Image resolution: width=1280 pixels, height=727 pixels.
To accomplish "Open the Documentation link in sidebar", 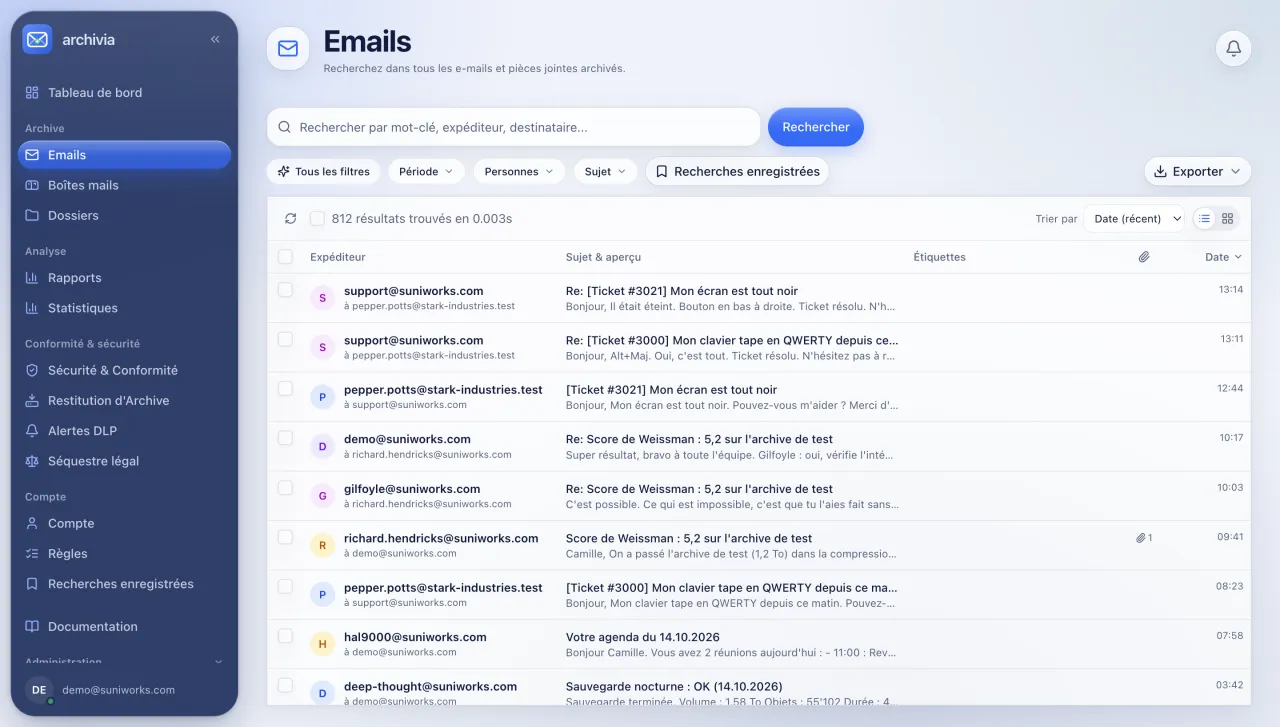I will (x=124, y=626).
